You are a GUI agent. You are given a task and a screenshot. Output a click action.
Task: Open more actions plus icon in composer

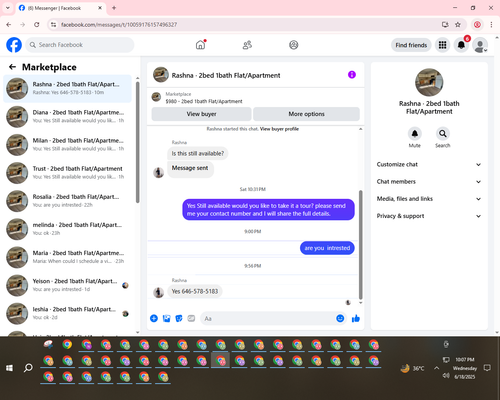click(x=154, y=318)
